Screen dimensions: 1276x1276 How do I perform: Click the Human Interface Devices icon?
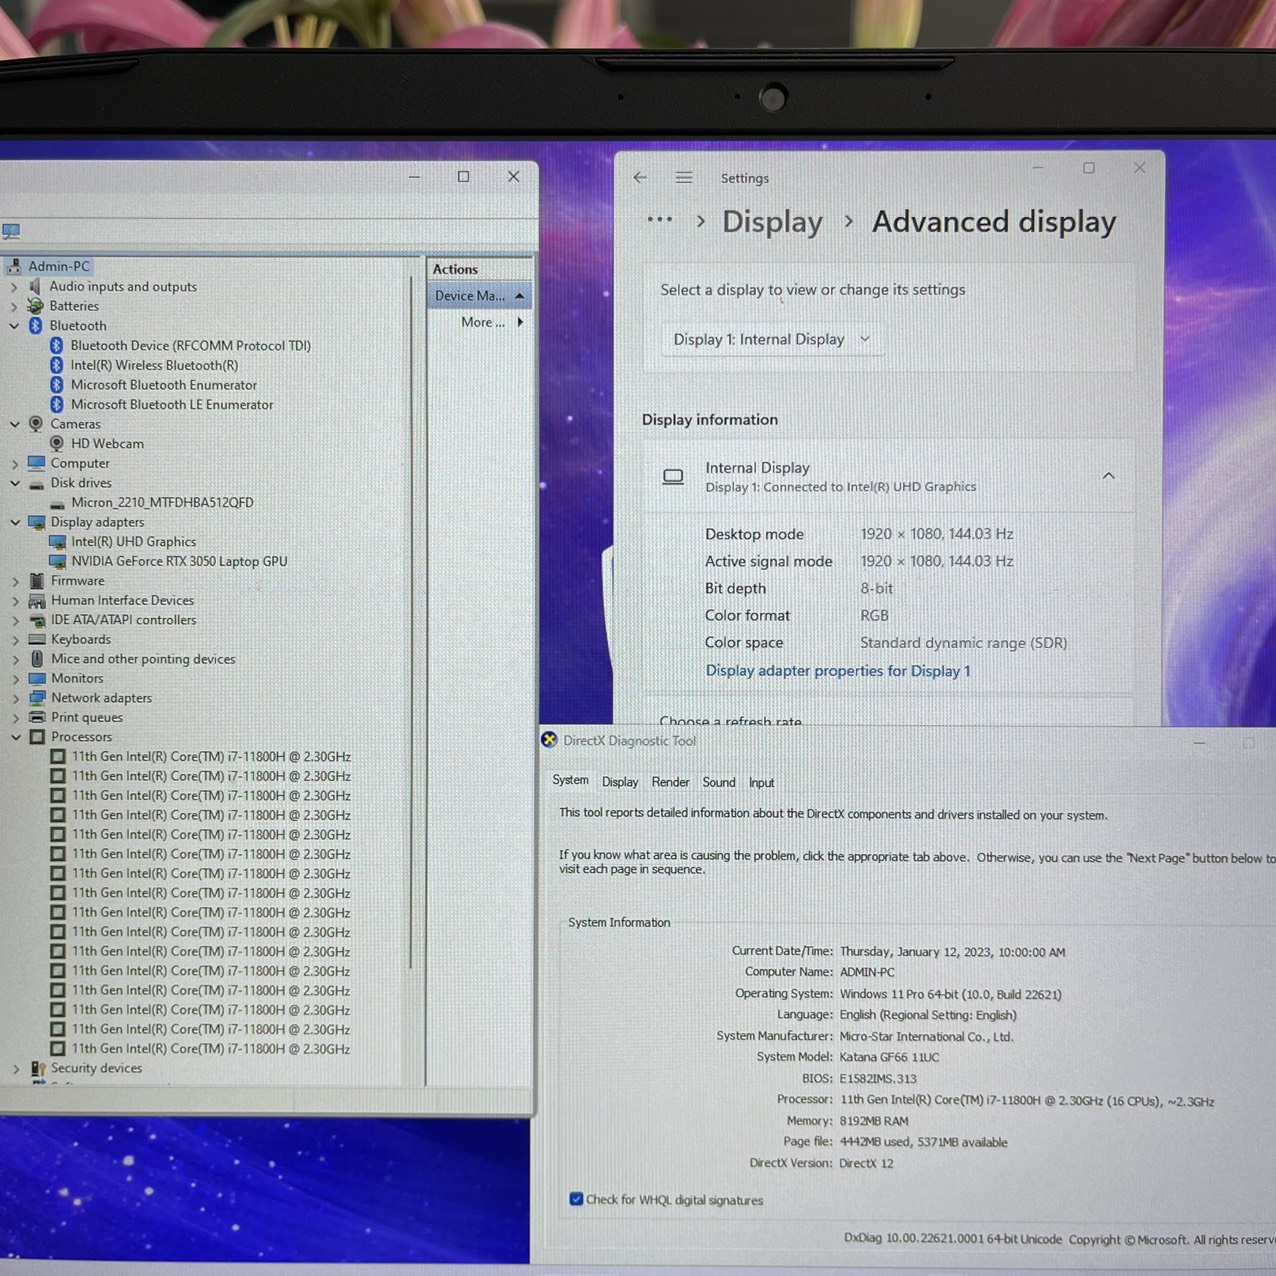pos(37,601)
